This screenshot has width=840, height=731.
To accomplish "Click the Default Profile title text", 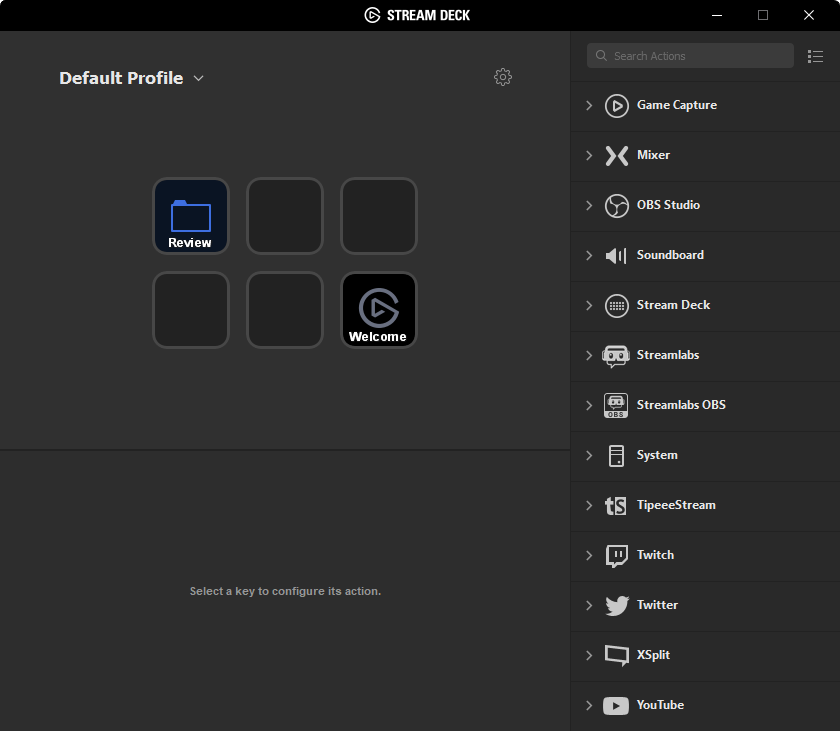I will (x=121, y=78).
